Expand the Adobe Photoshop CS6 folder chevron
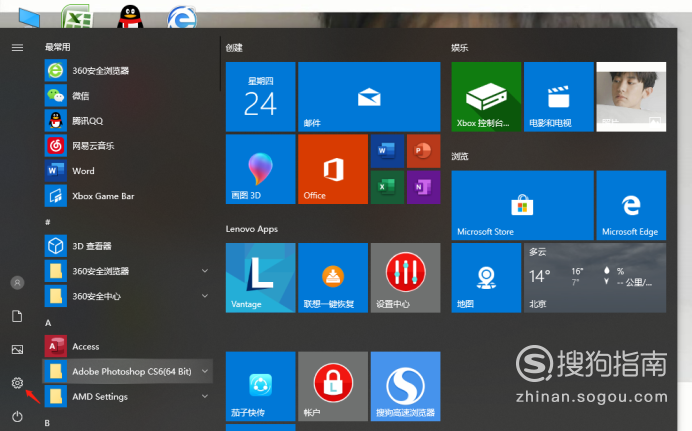 pos(205,371)
